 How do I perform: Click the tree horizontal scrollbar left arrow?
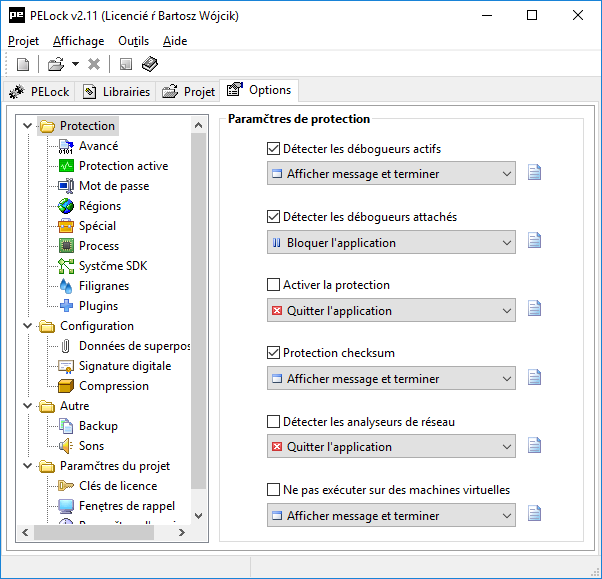(x=25, y=533)
